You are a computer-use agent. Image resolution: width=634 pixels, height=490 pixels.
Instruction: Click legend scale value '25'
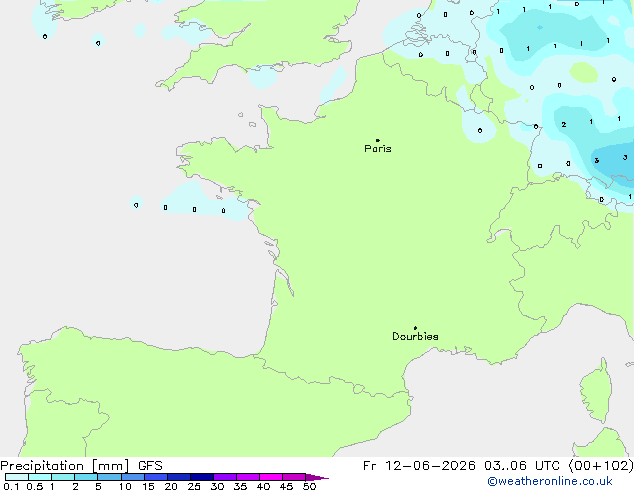pos(194,486)
